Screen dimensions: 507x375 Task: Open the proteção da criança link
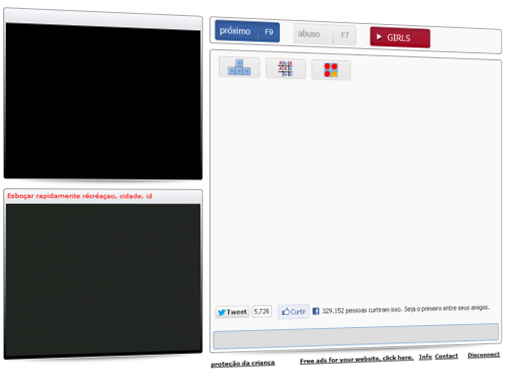[243, 363]
